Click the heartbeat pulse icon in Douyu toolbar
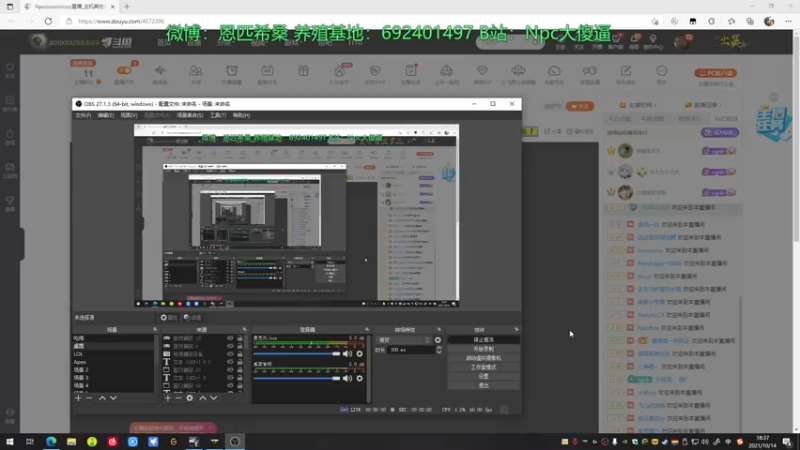The image size is (800, 450). [160, 71]
